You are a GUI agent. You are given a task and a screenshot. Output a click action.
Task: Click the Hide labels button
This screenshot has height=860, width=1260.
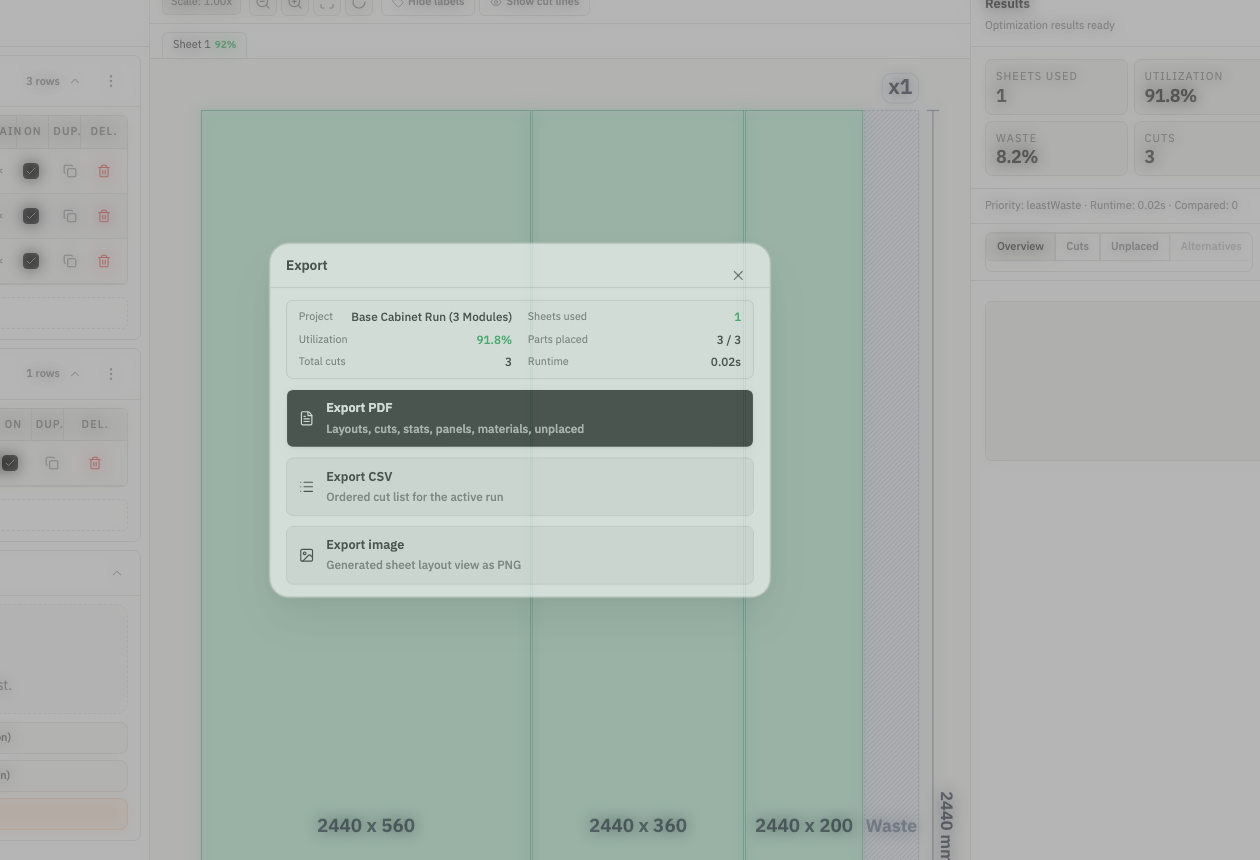pyautogui.click(x=427, y=3)
